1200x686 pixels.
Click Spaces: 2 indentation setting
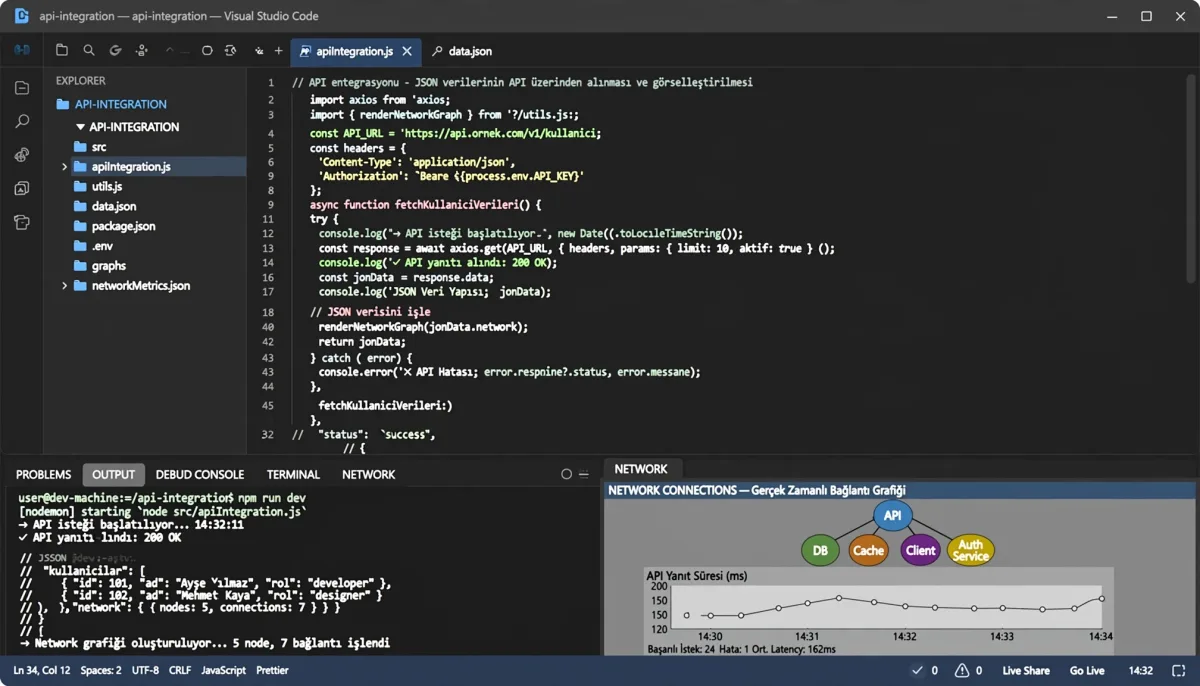[x=101, y=671]
